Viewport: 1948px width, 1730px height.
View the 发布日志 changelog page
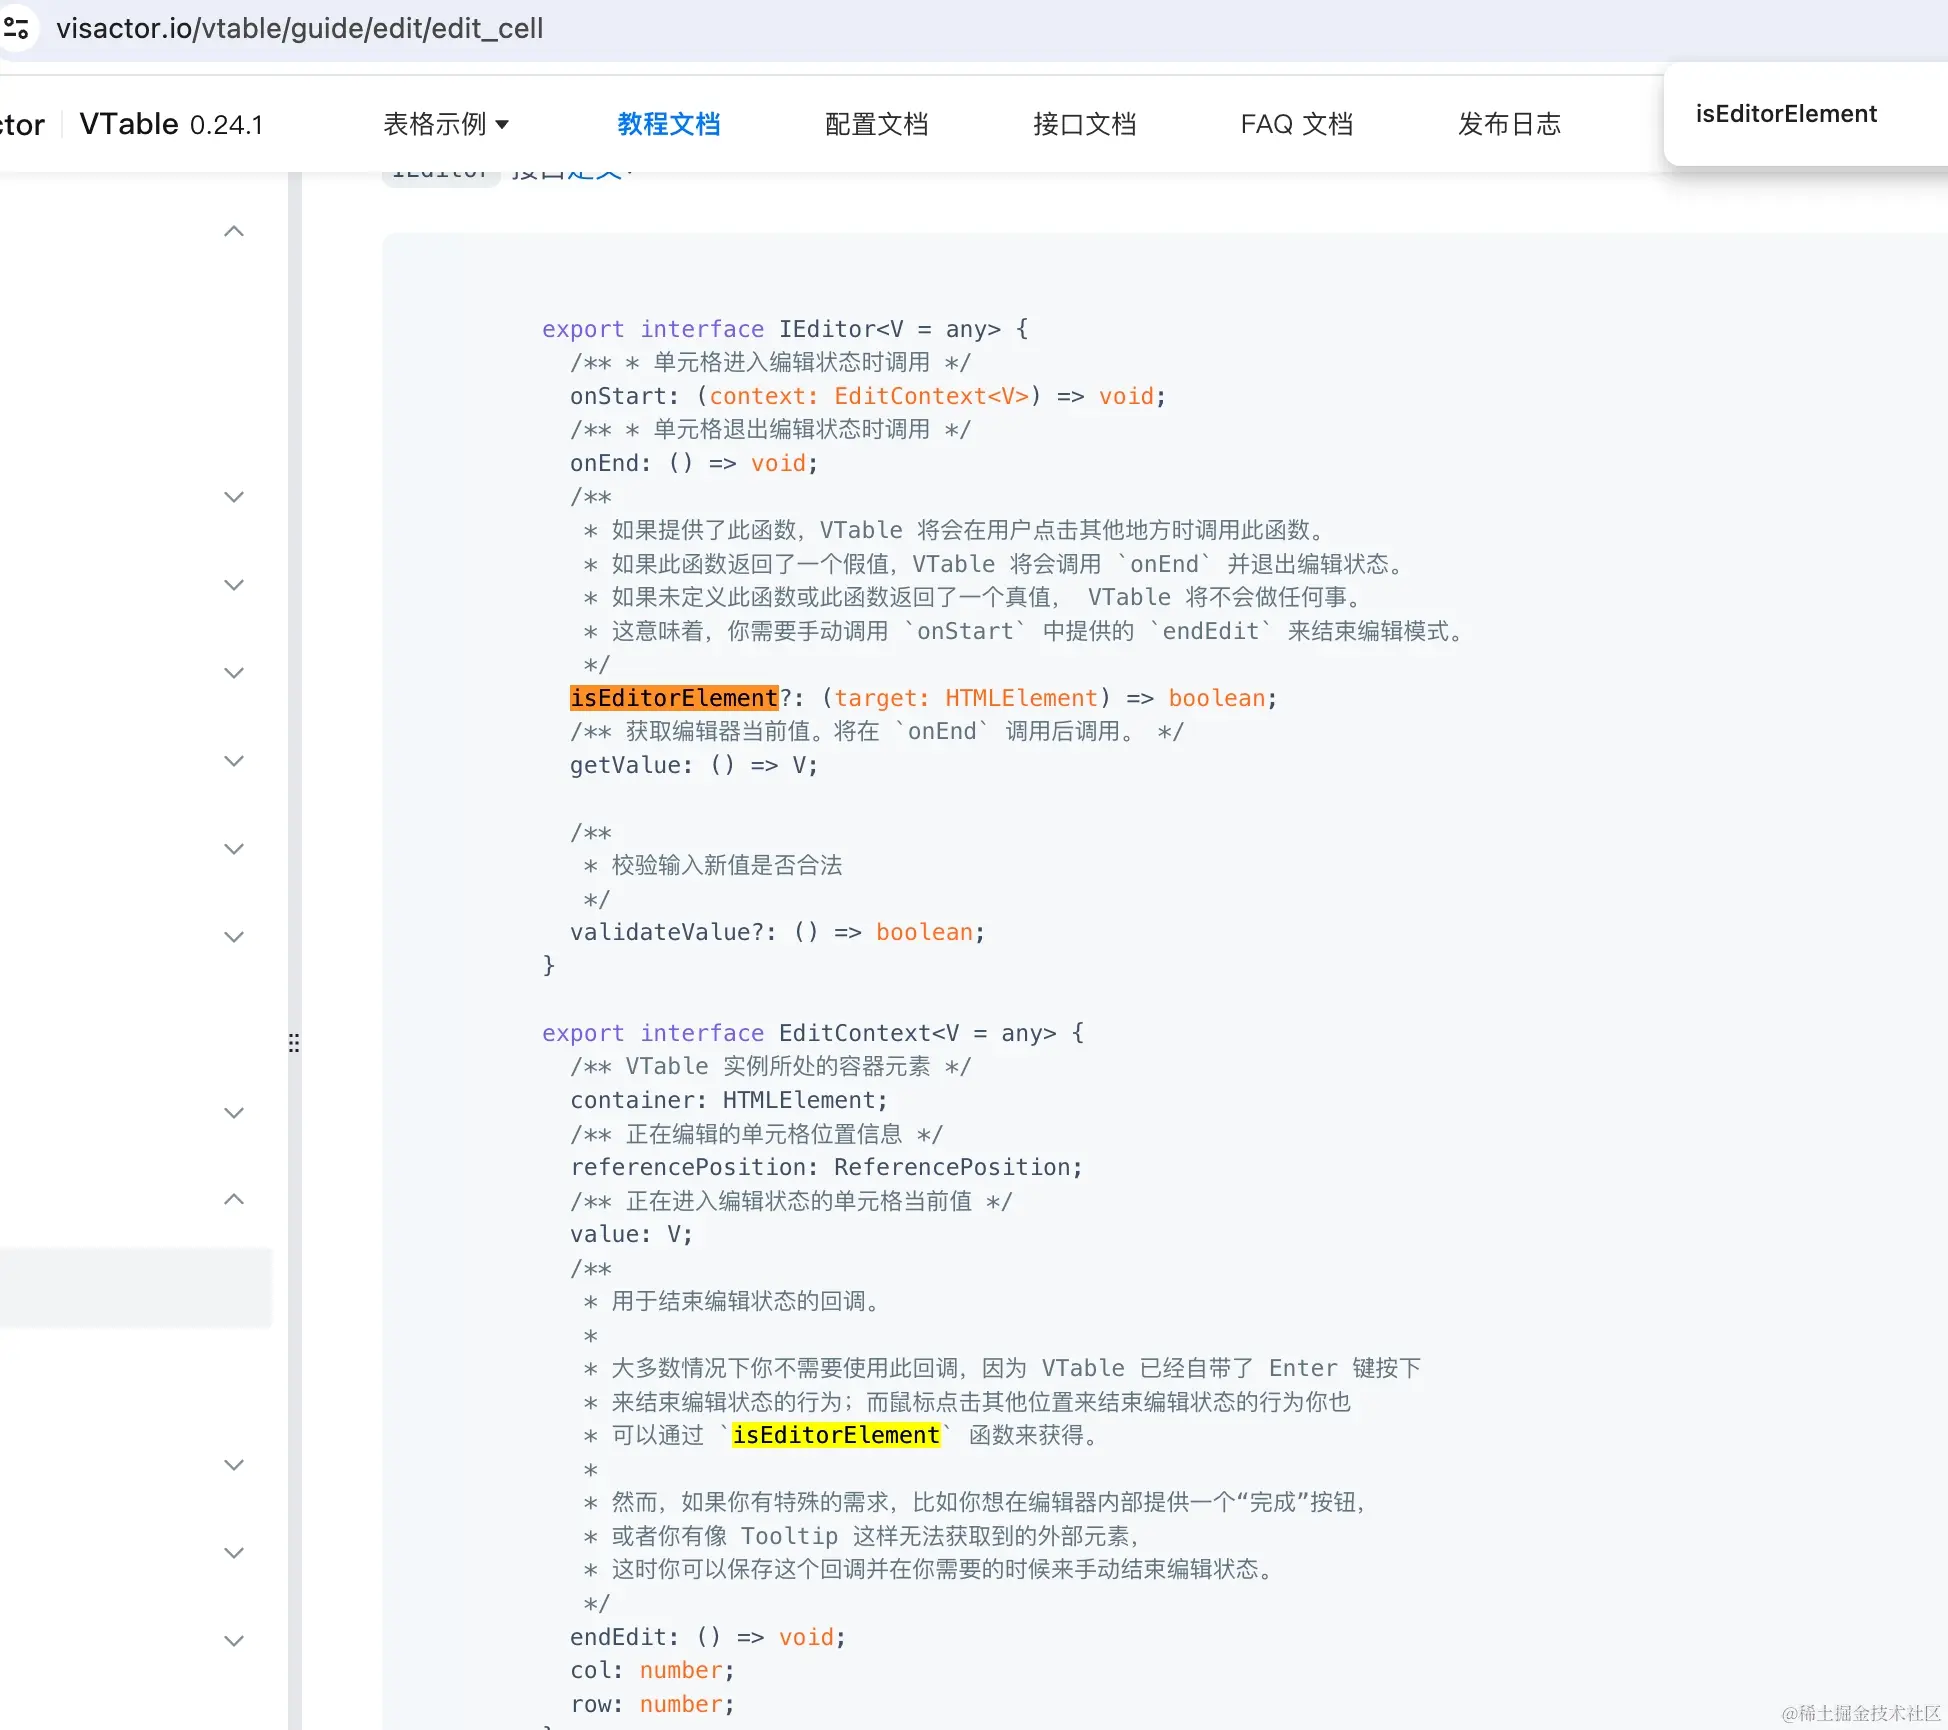[x=1509, y=124]
